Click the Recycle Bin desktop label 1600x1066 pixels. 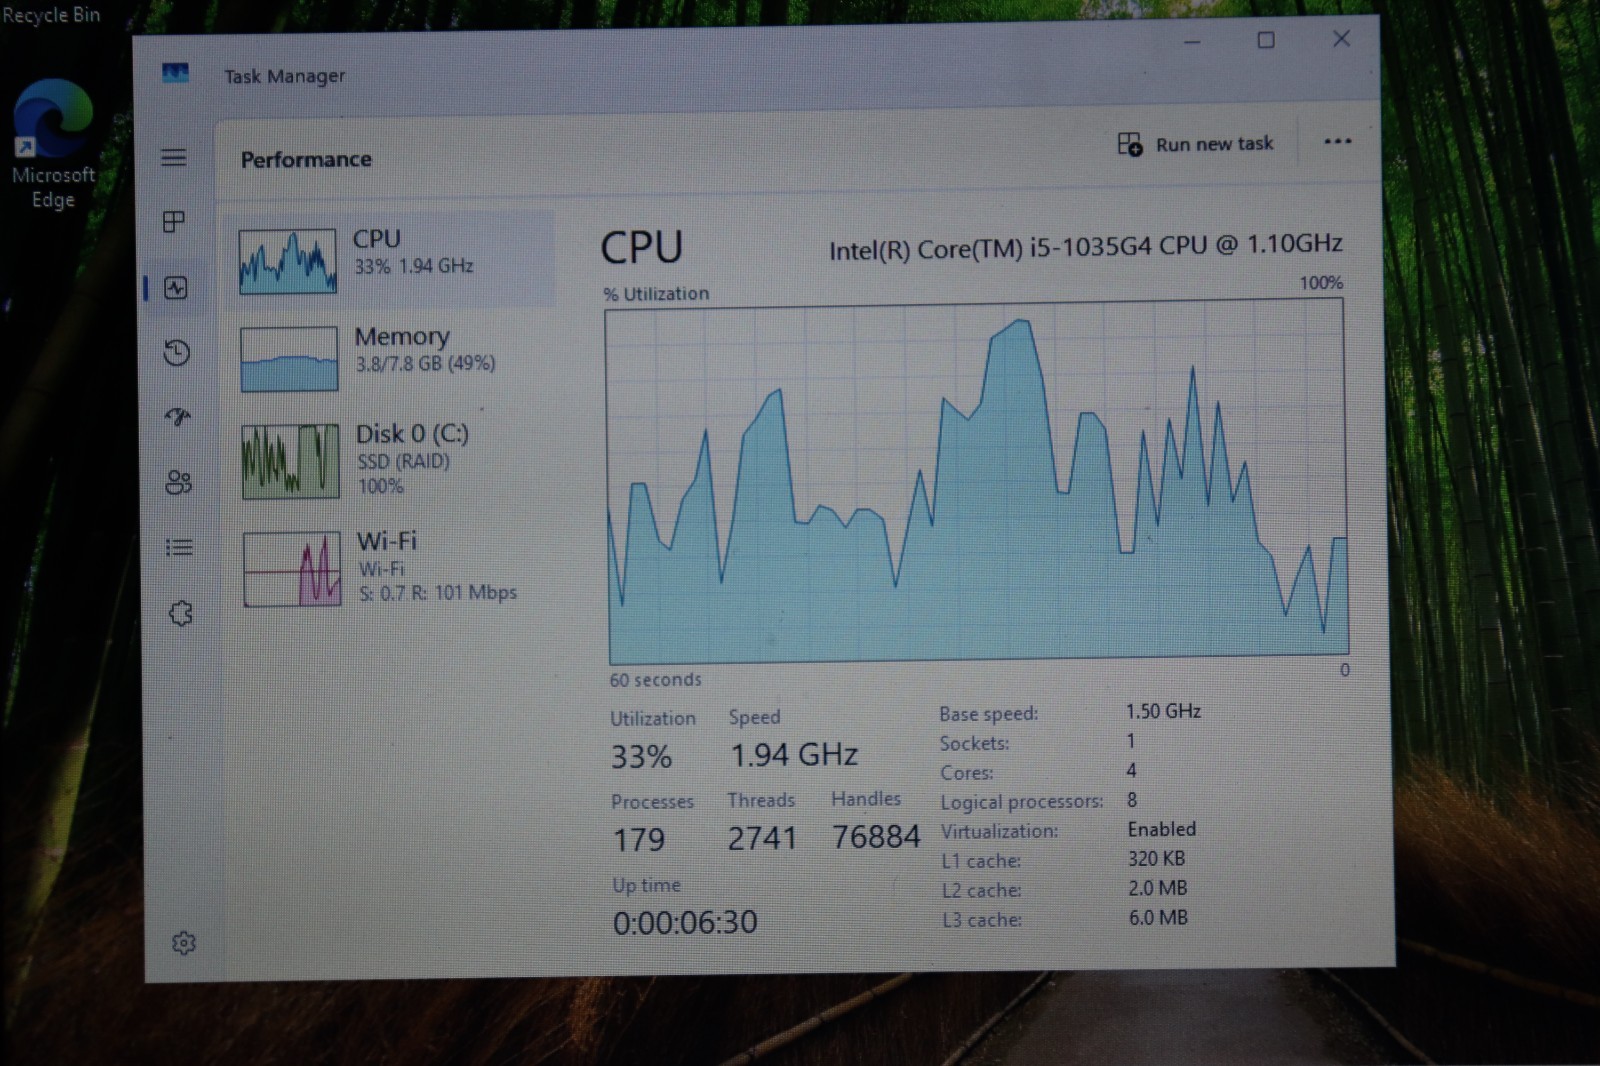51,15
